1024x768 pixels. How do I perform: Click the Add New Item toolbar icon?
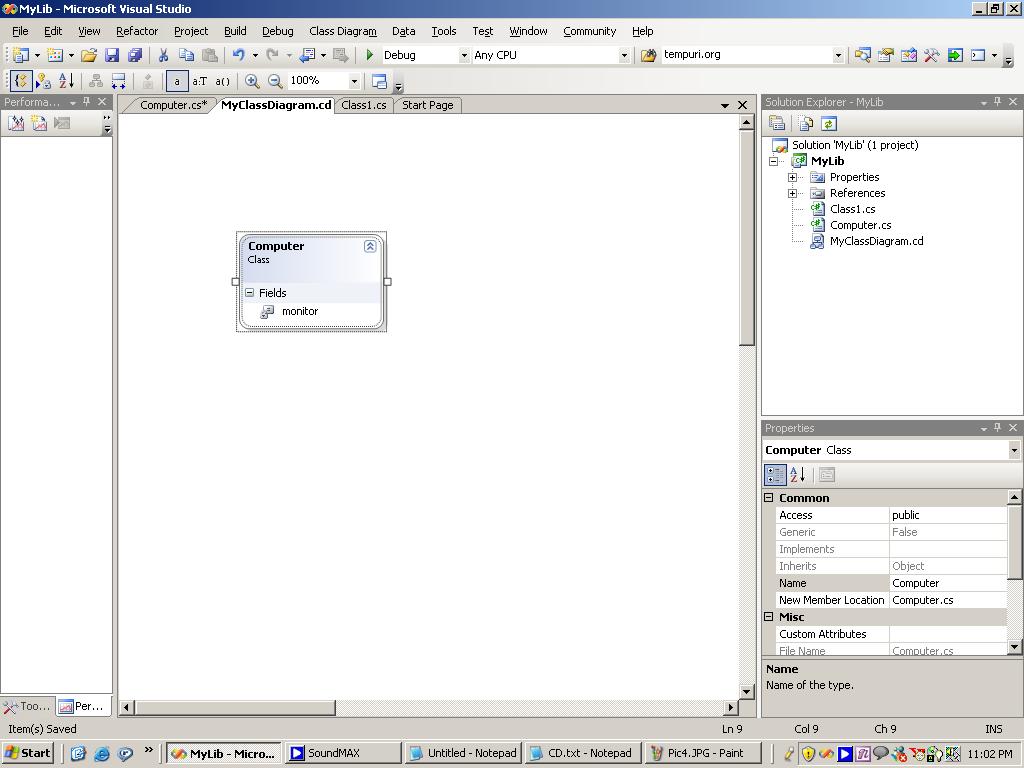point(55,56)
